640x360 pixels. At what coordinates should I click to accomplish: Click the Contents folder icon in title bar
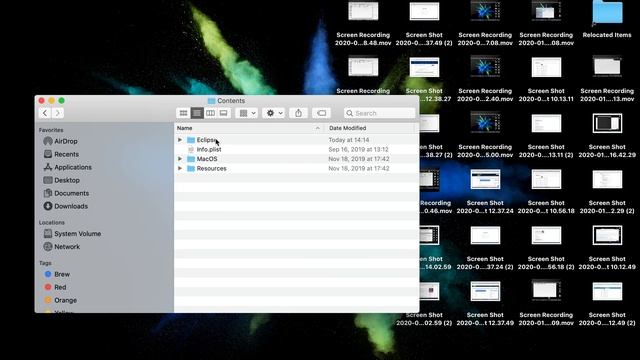coord(211,101)
